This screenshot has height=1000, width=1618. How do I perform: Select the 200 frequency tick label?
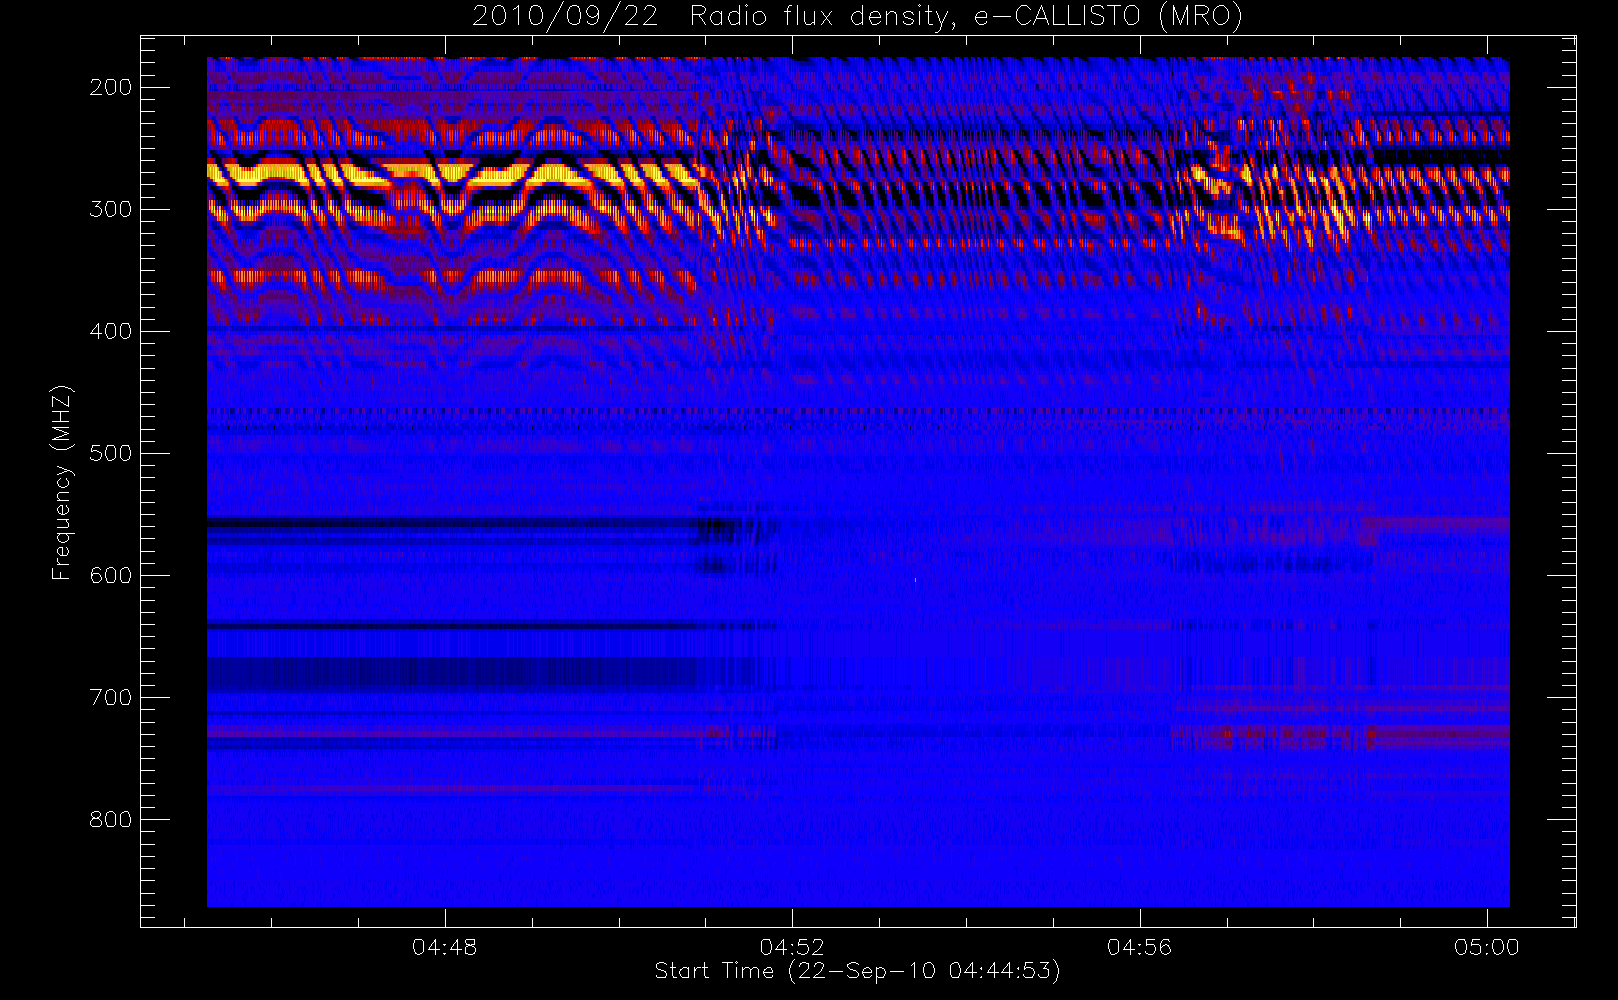[x=111, y=87]
